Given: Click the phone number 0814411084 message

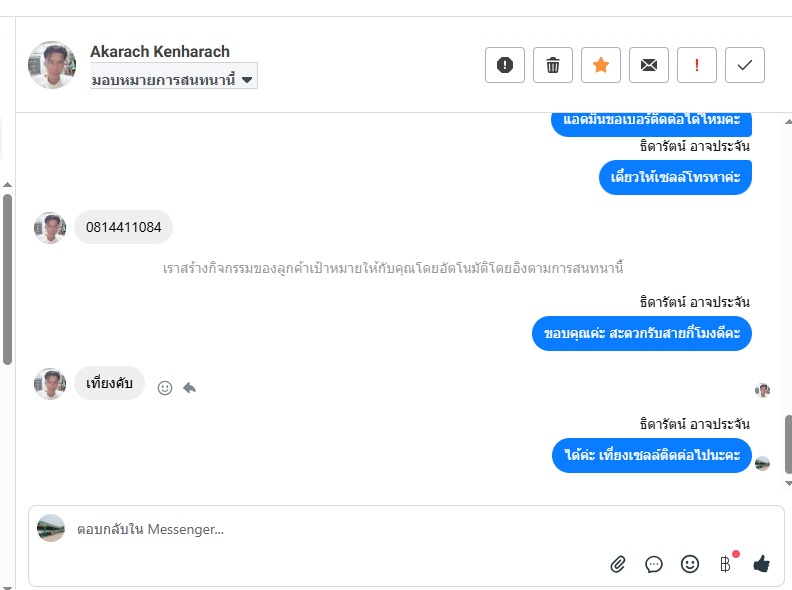Looking at the screenshot, I should (x=124, y=227).
